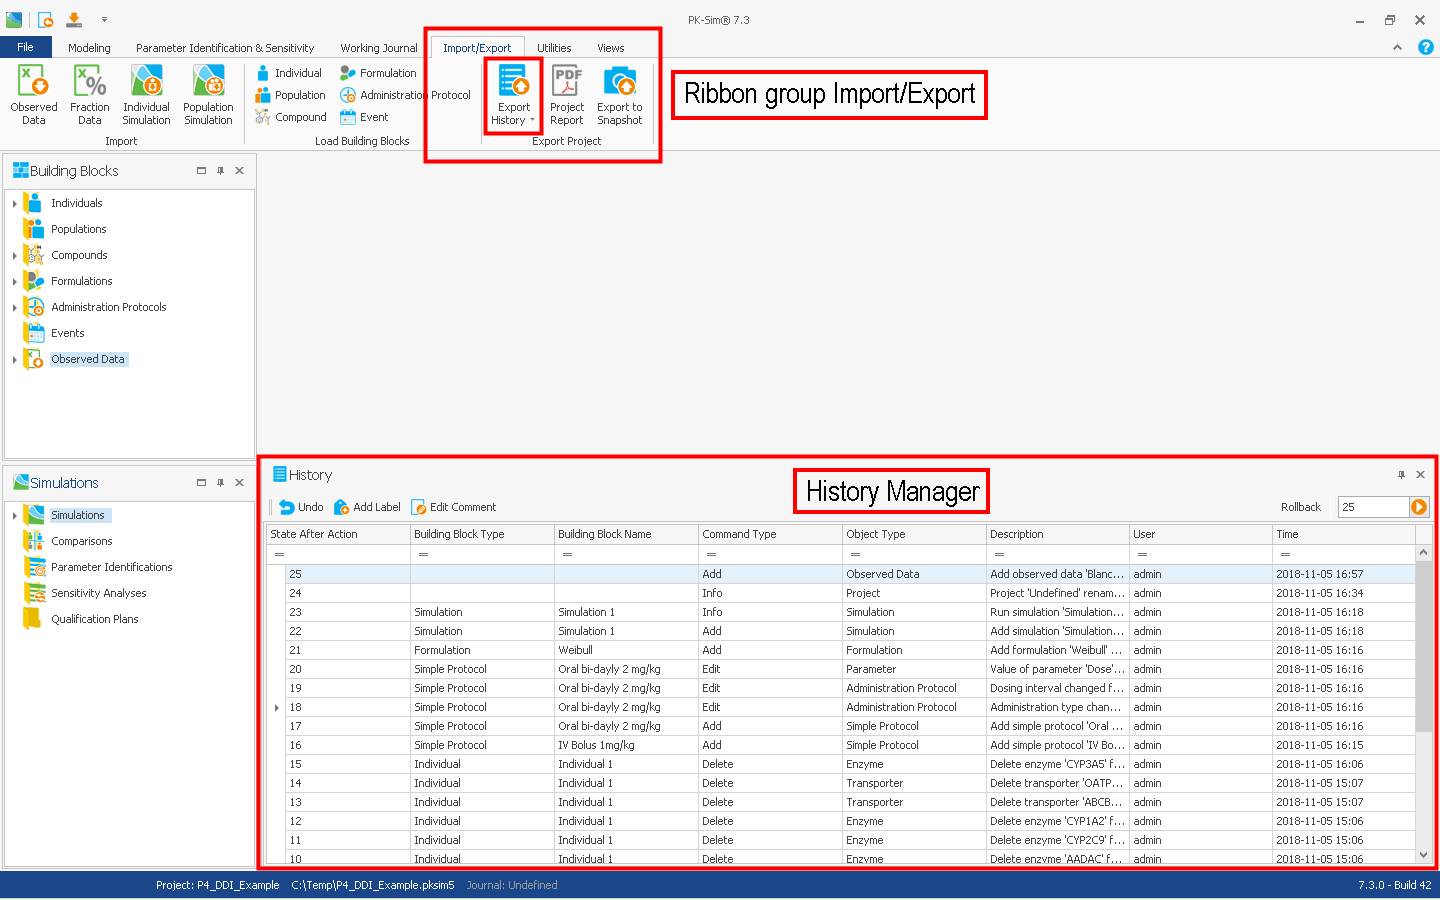Image resolution: width=1440 pixels, height=900 pixels.
Task: Load Formulation building block
Action: pyautogui.click(x=378, y=73)
